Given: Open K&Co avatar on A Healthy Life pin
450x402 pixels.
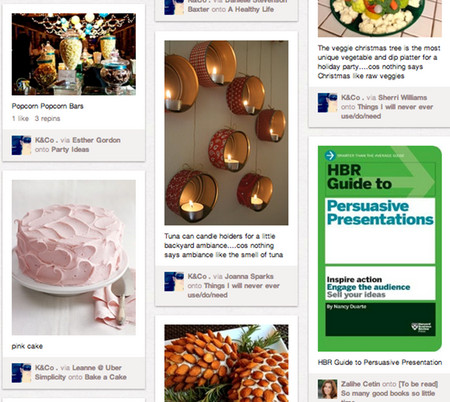Looking at the screenshot, I should 174,7.
